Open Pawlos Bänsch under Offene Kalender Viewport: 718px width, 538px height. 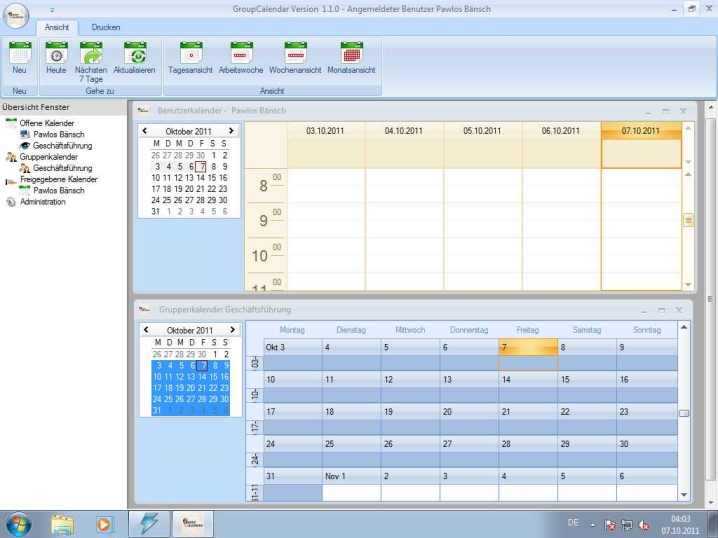click(x=58, y=134)
